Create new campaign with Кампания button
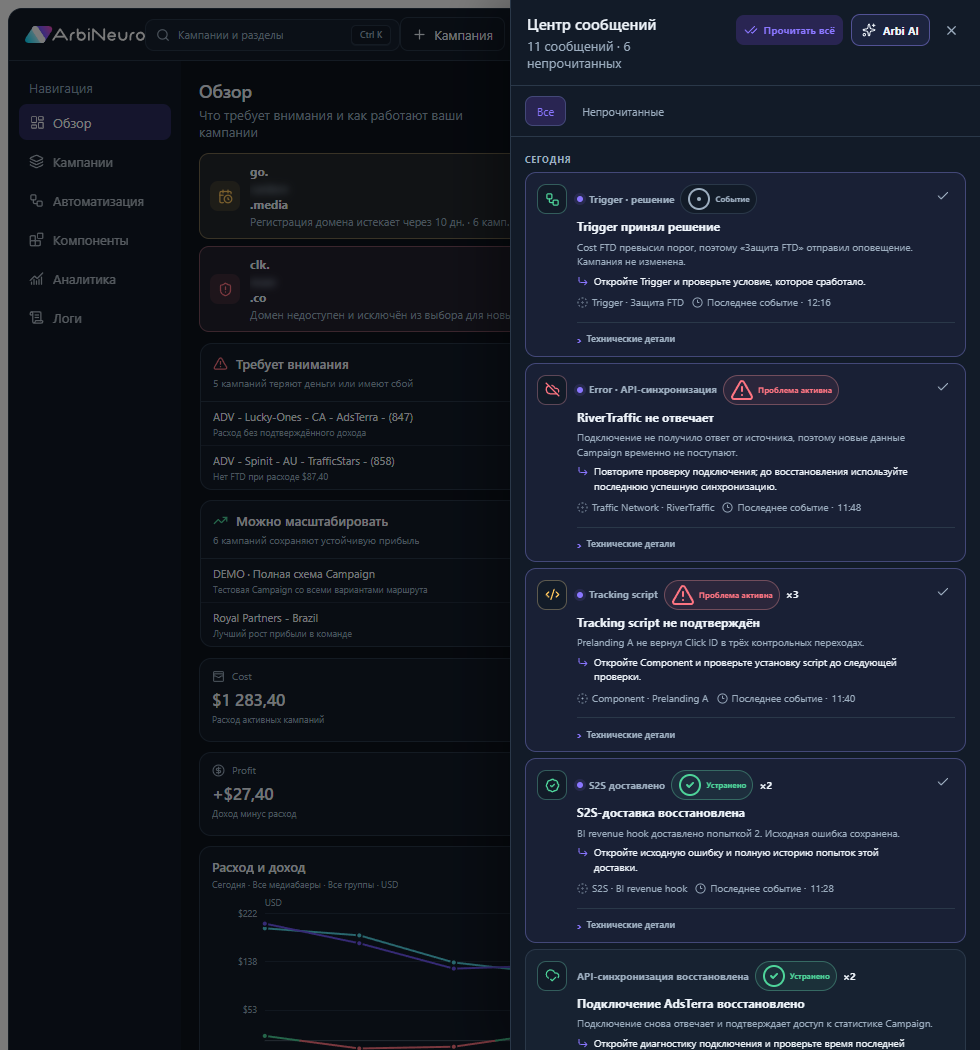The image size is (980, 1050). [x=453, y=35]
